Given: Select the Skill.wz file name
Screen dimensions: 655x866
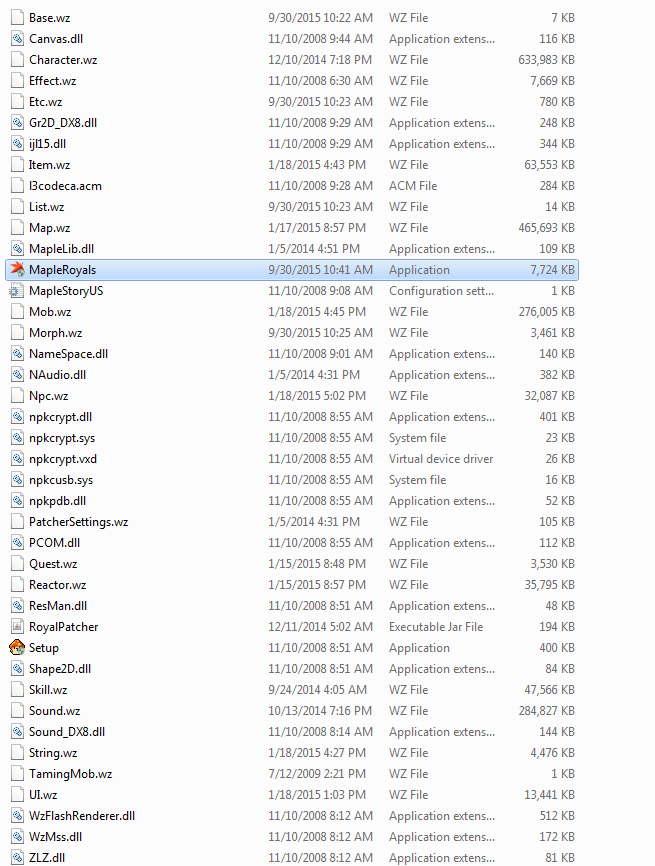Looking at the screenshot, I should 48,689.
